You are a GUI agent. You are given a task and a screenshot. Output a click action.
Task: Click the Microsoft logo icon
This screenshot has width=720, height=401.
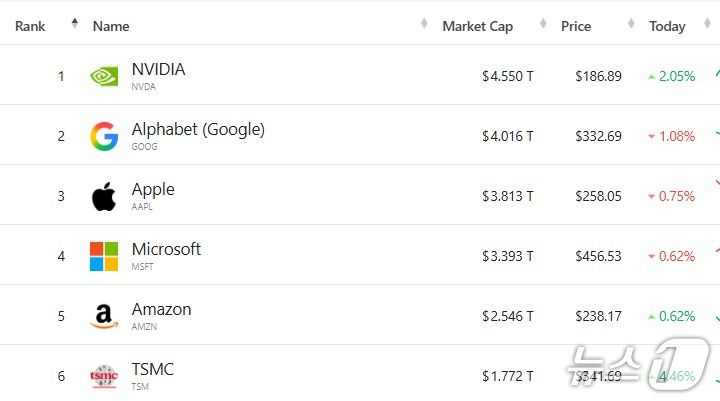click(104, 256)
